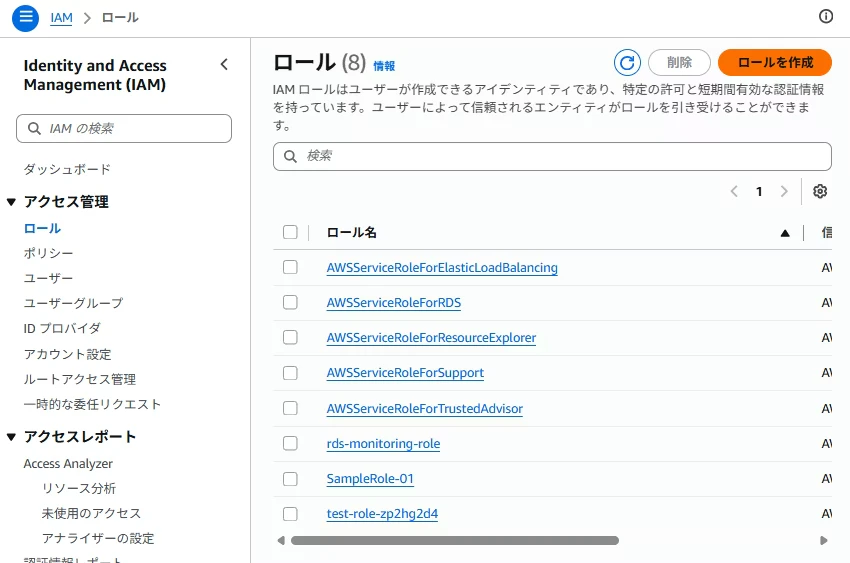The width and height of the screenshot is (850, 563).
Task: Click the ロール名 column header
Action: [351, 232]
